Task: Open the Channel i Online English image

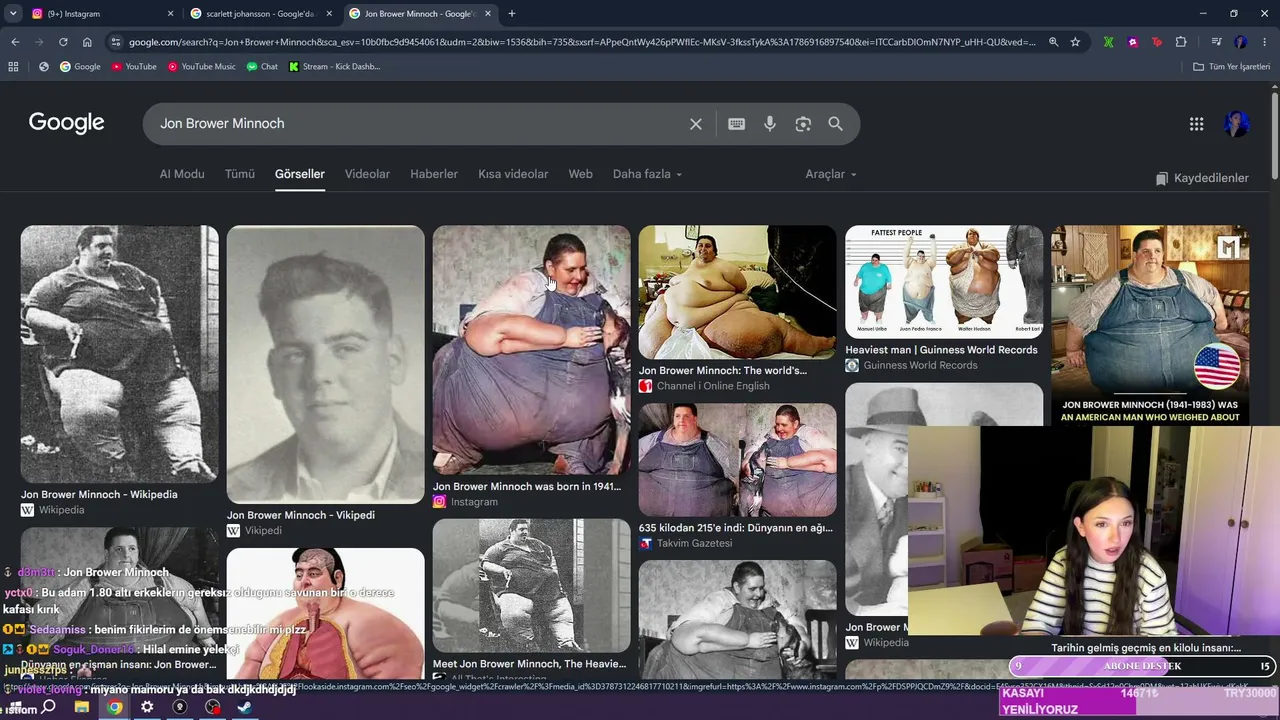Action: coord(738,292)
